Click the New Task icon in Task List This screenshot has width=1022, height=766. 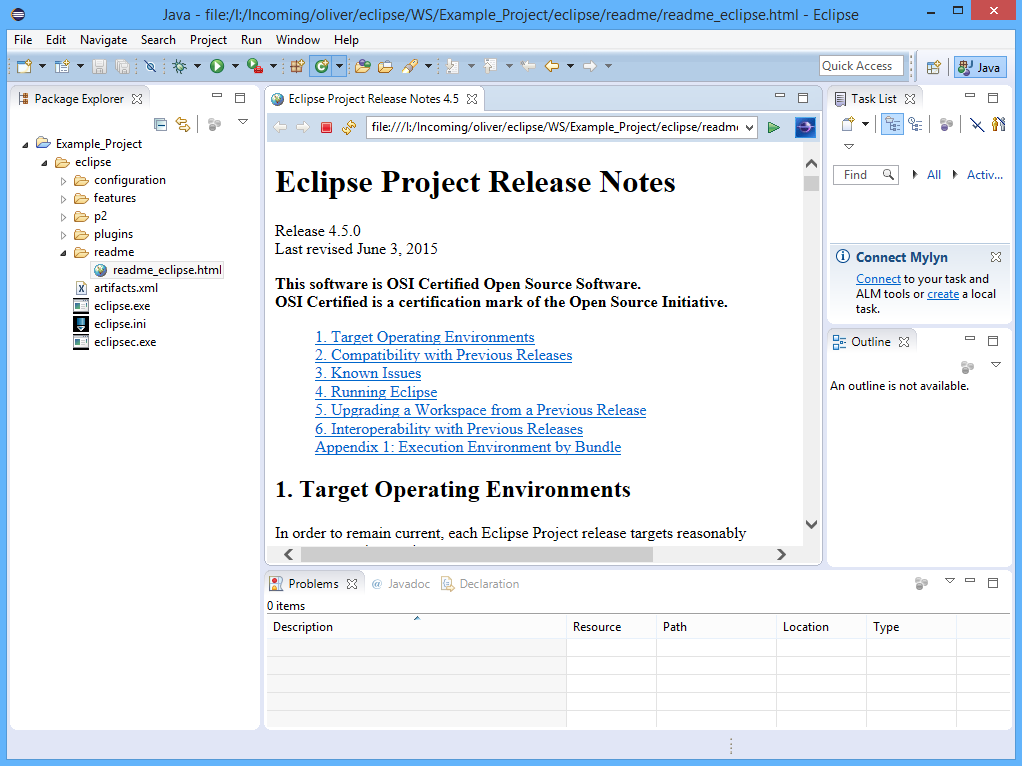(848, 124)
